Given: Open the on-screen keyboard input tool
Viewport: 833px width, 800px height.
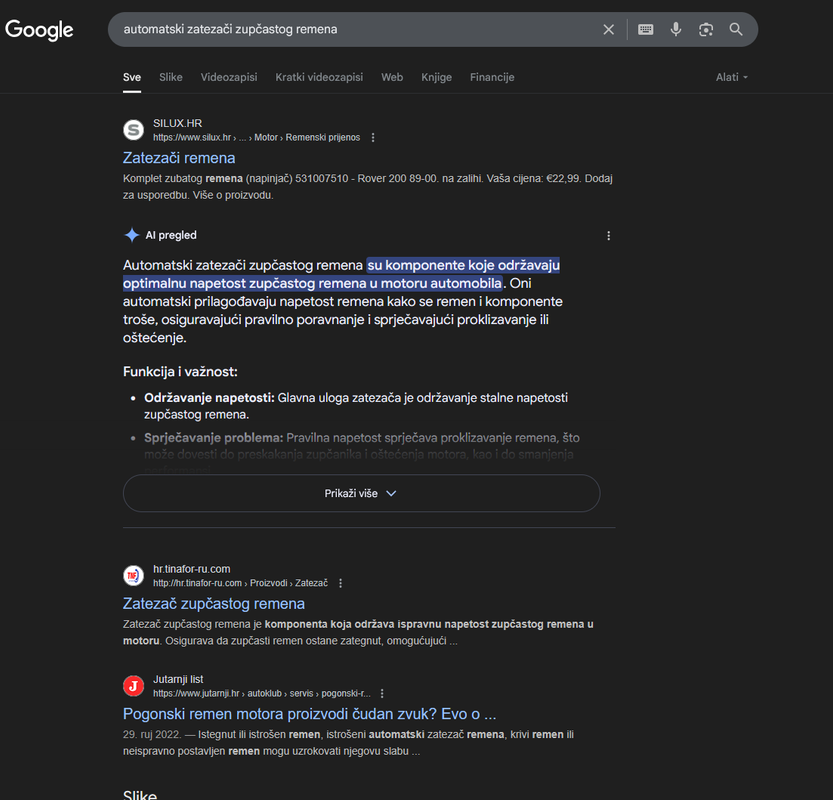Looking at the screenshot, I should [645, 30].
